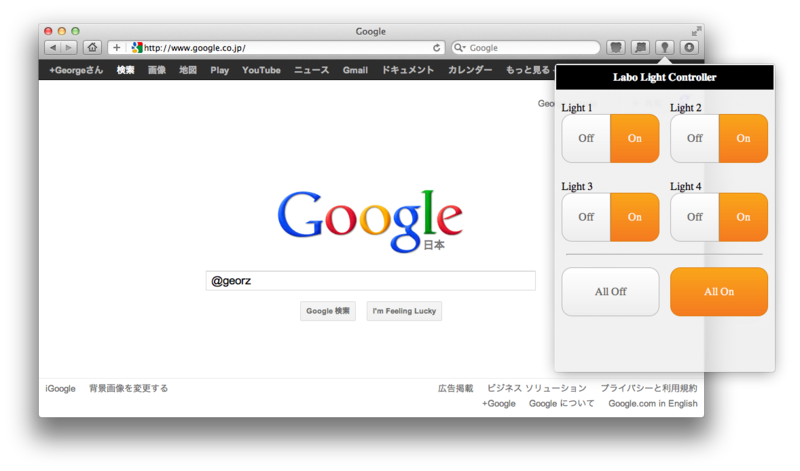
Task: Open 背景画像を変更する link
Action: [129, 388]
